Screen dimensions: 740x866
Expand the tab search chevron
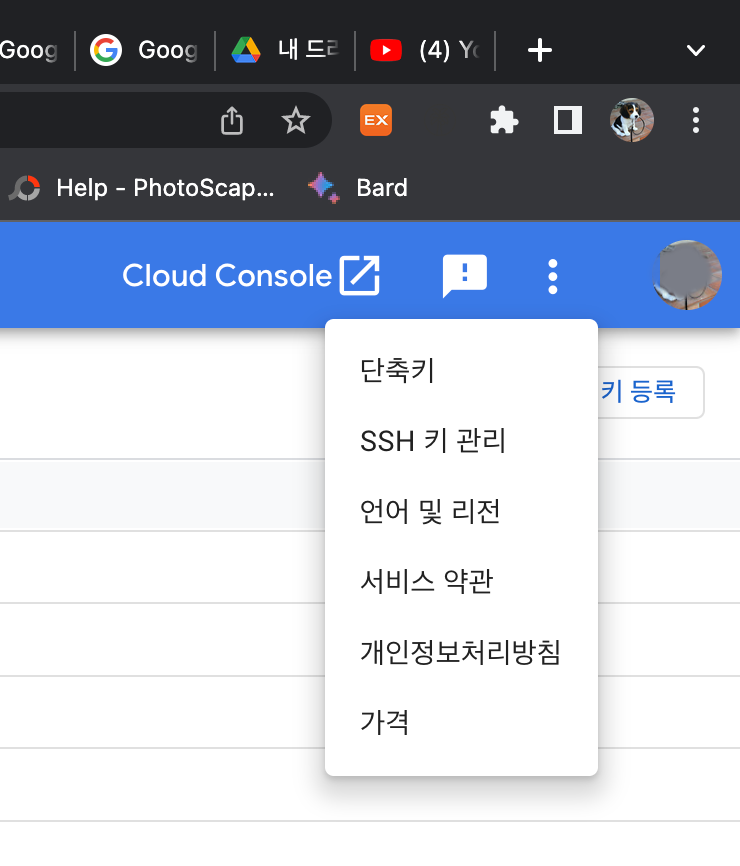695,51
